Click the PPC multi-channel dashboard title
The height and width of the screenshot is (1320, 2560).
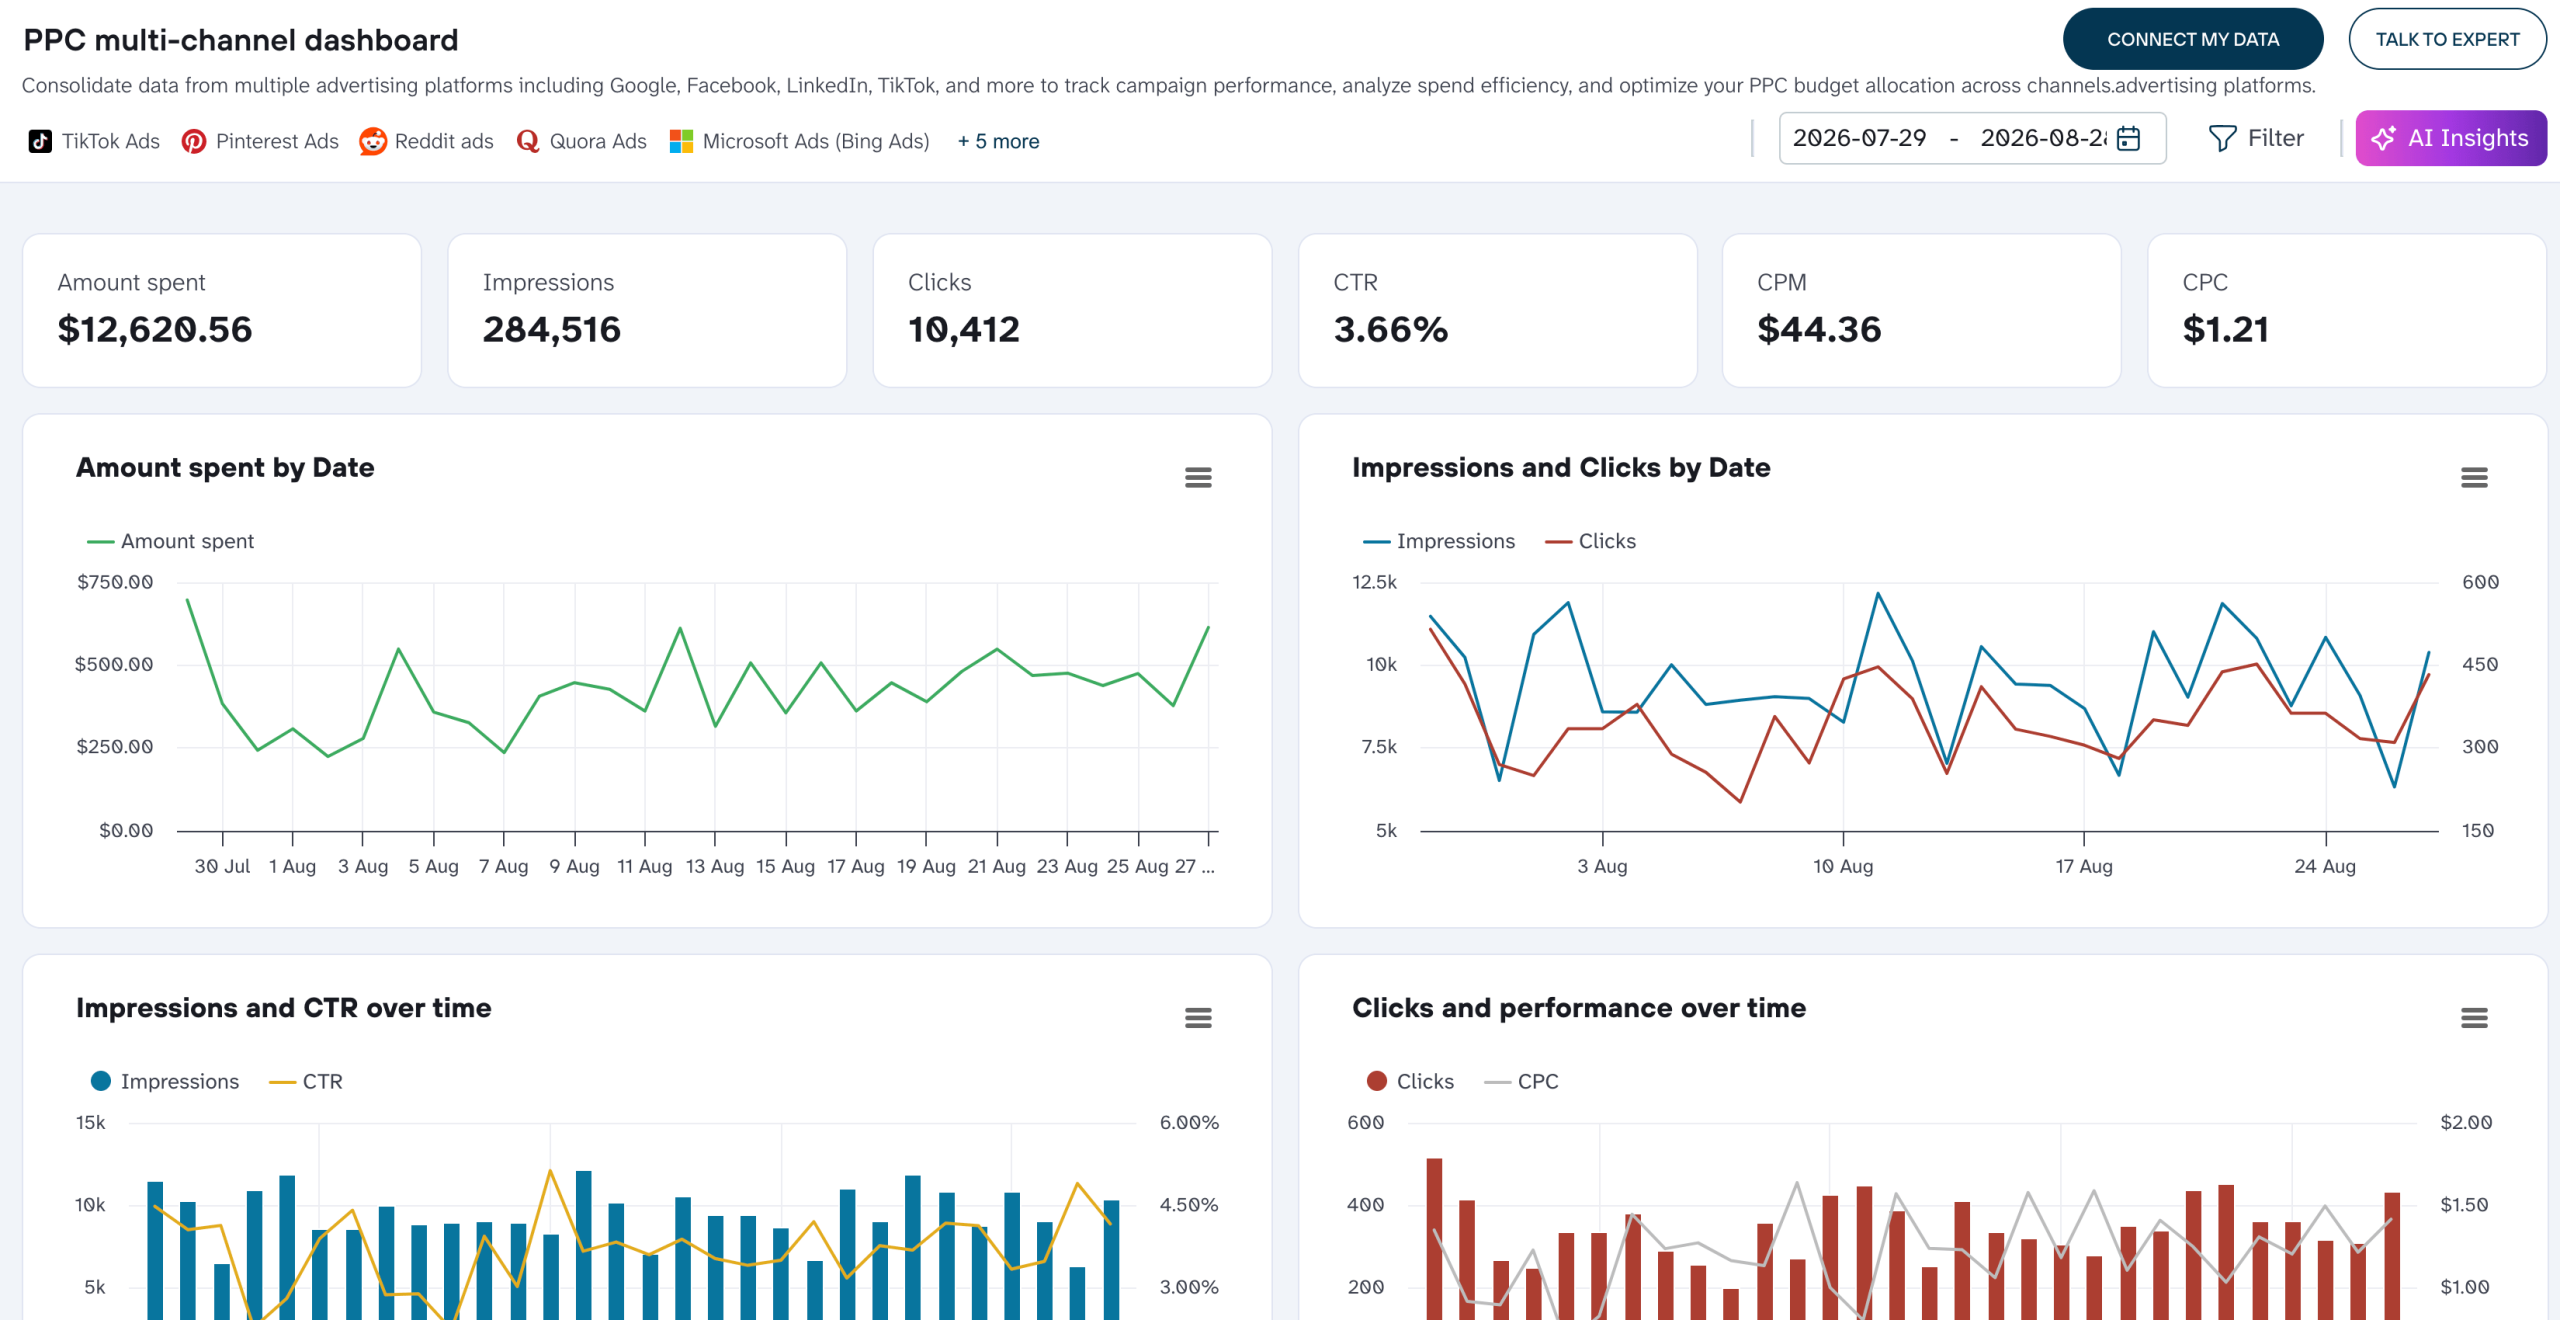point(240,40)
